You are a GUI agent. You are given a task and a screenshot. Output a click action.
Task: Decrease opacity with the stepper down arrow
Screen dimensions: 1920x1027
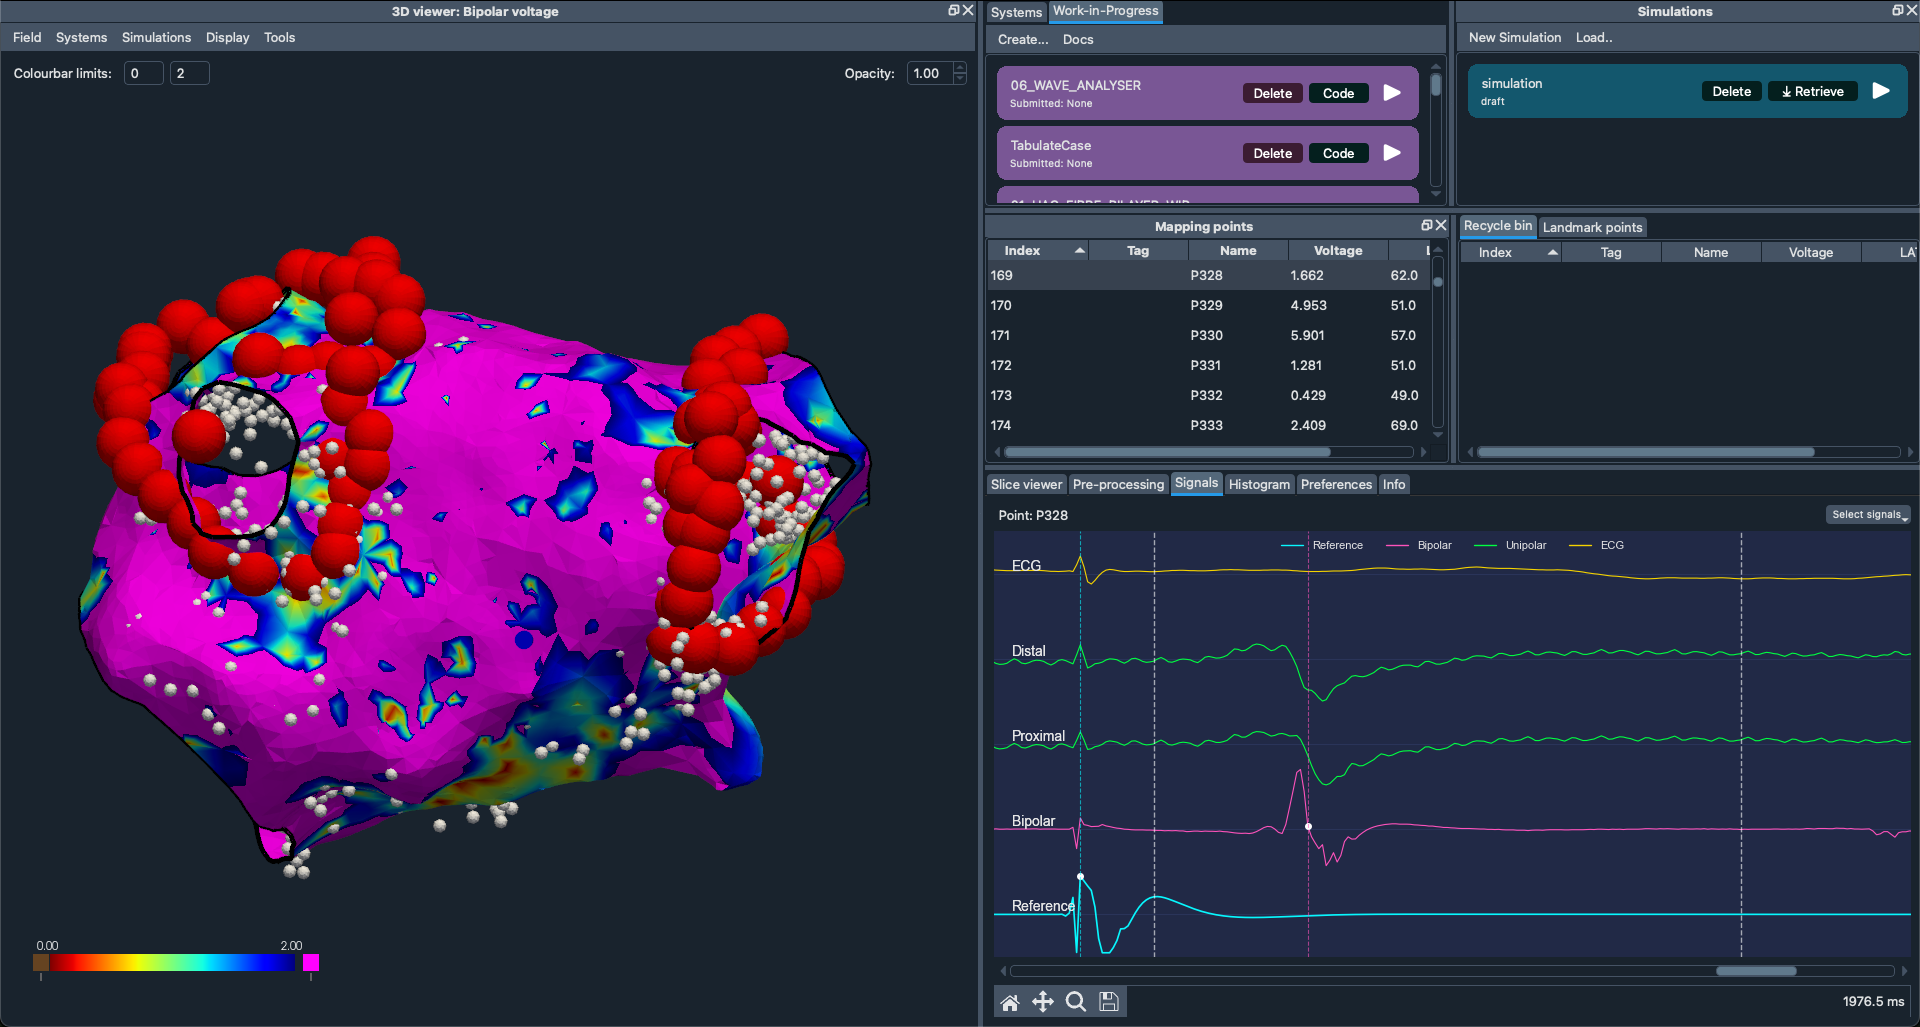(960, 79)
